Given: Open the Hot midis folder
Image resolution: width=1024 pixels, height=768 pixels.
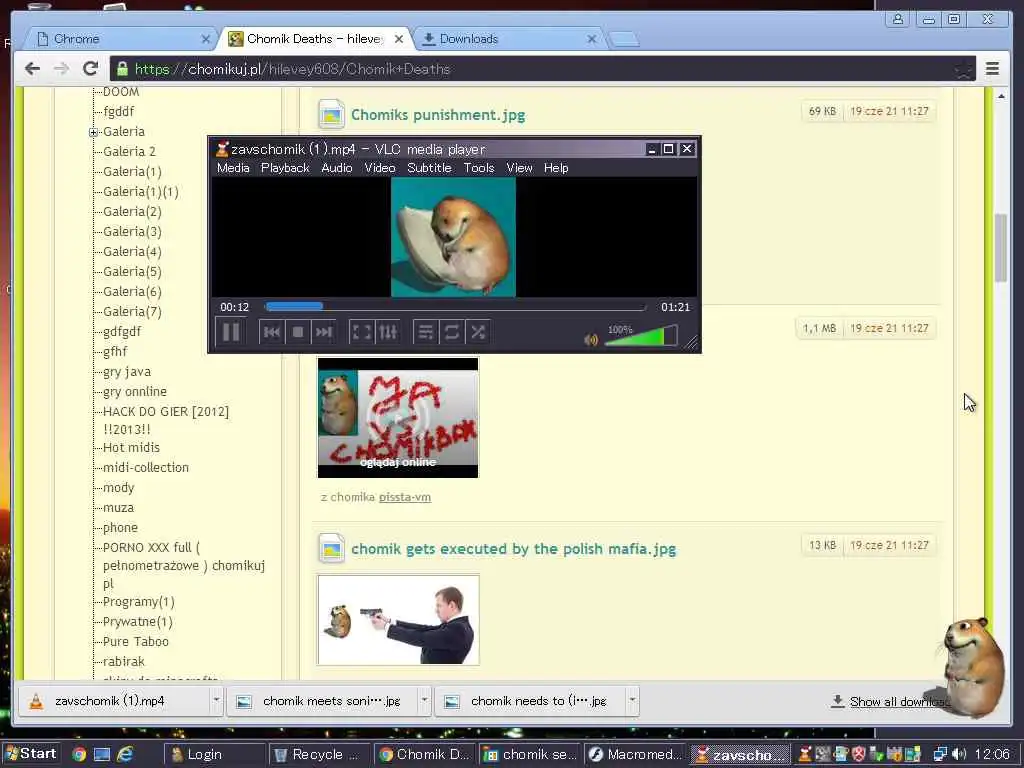Looking at the screenshot, I should (x=131, y=447).
